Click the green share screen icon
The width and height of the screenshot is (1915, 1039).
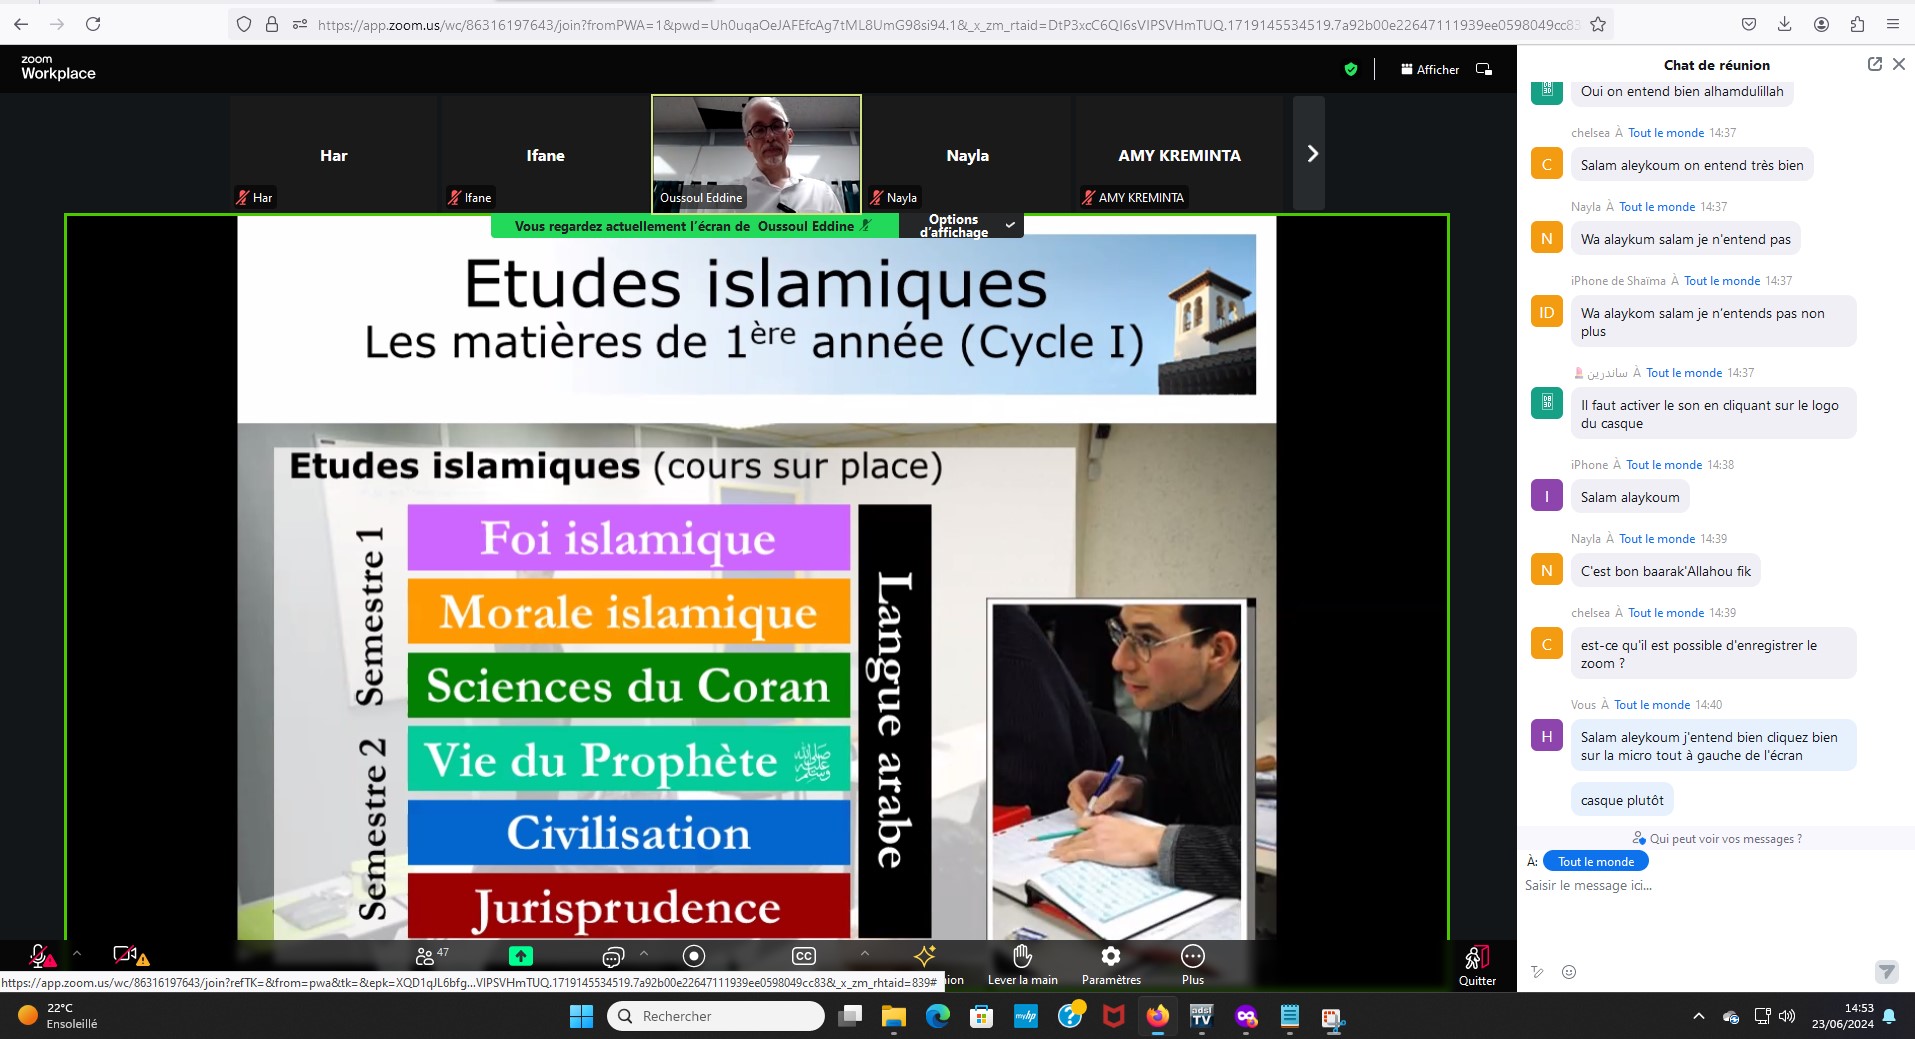520,956
